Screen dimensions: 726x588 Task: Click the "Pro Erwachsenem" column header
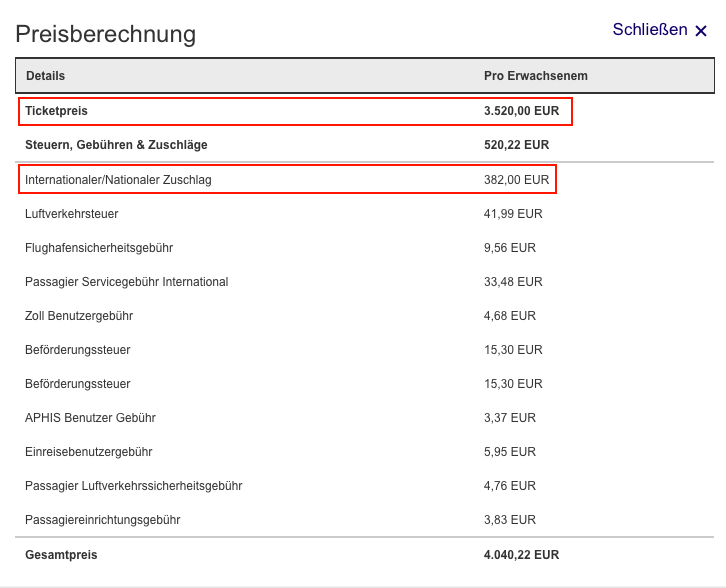535,76
